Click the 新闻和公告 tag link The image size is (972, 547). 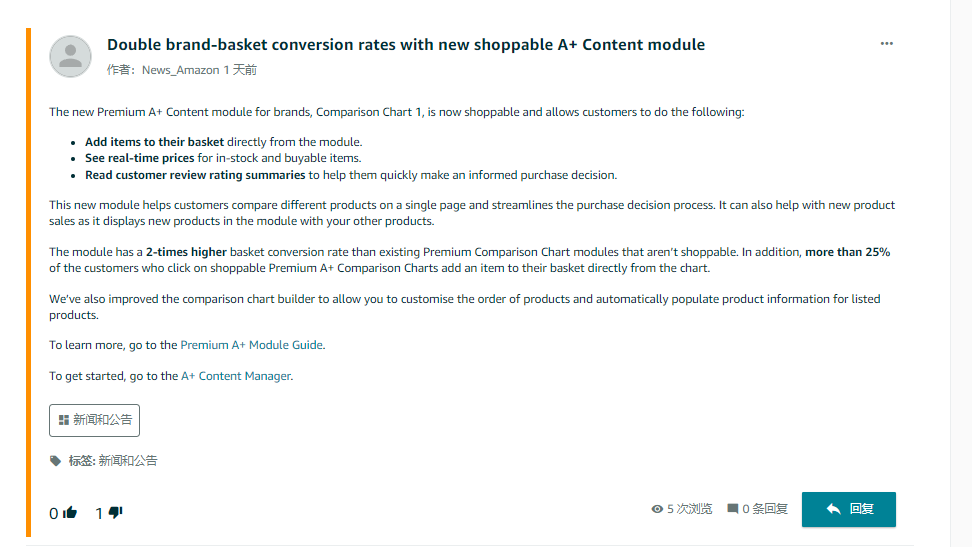pos(128,461)
